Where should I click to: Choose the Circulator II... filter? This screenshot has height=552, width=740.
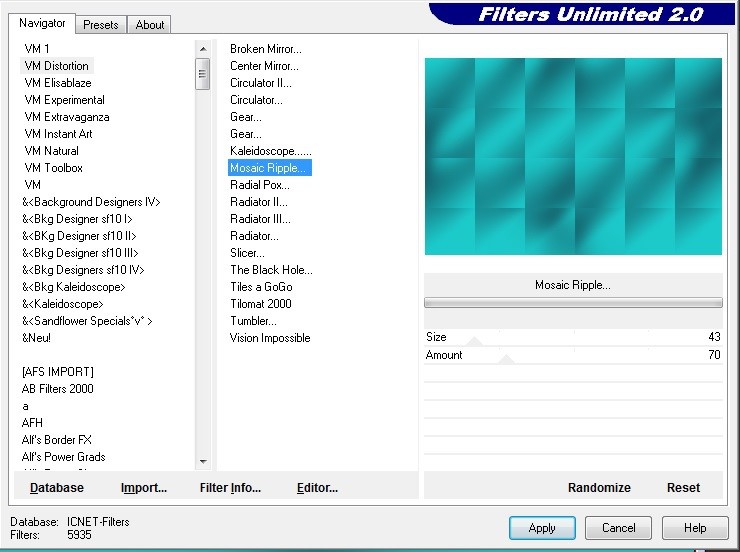(261, 83)
